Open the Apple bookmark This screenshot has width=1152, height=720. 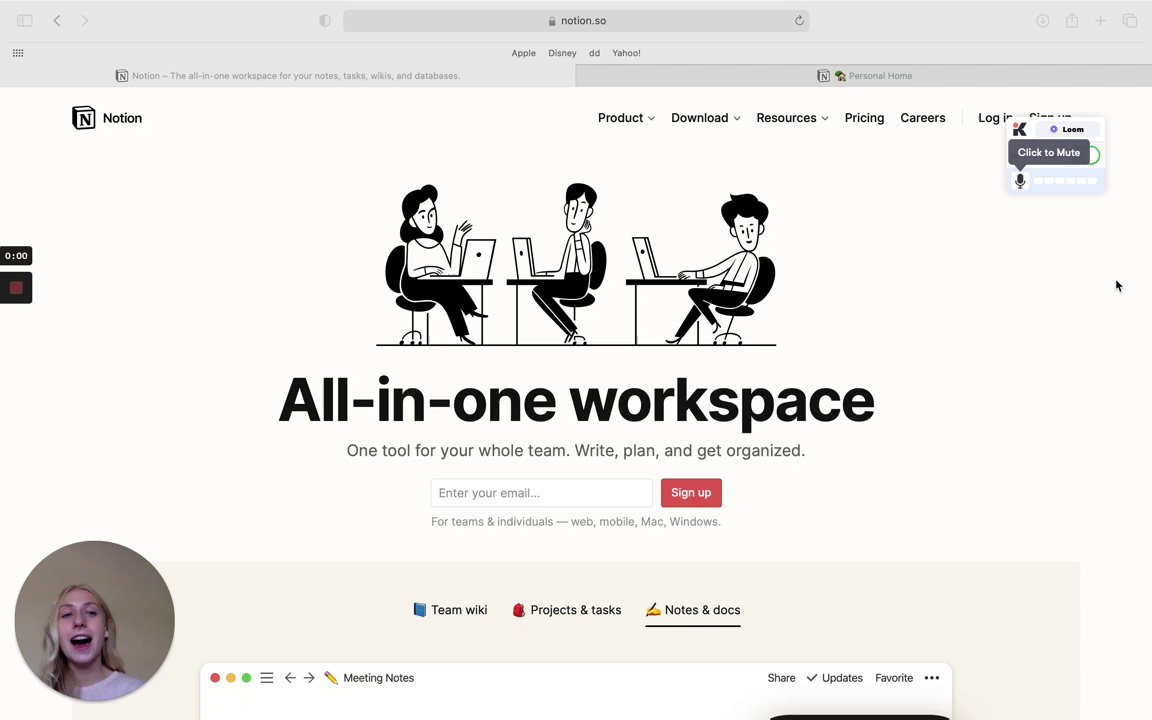(524, 53)
